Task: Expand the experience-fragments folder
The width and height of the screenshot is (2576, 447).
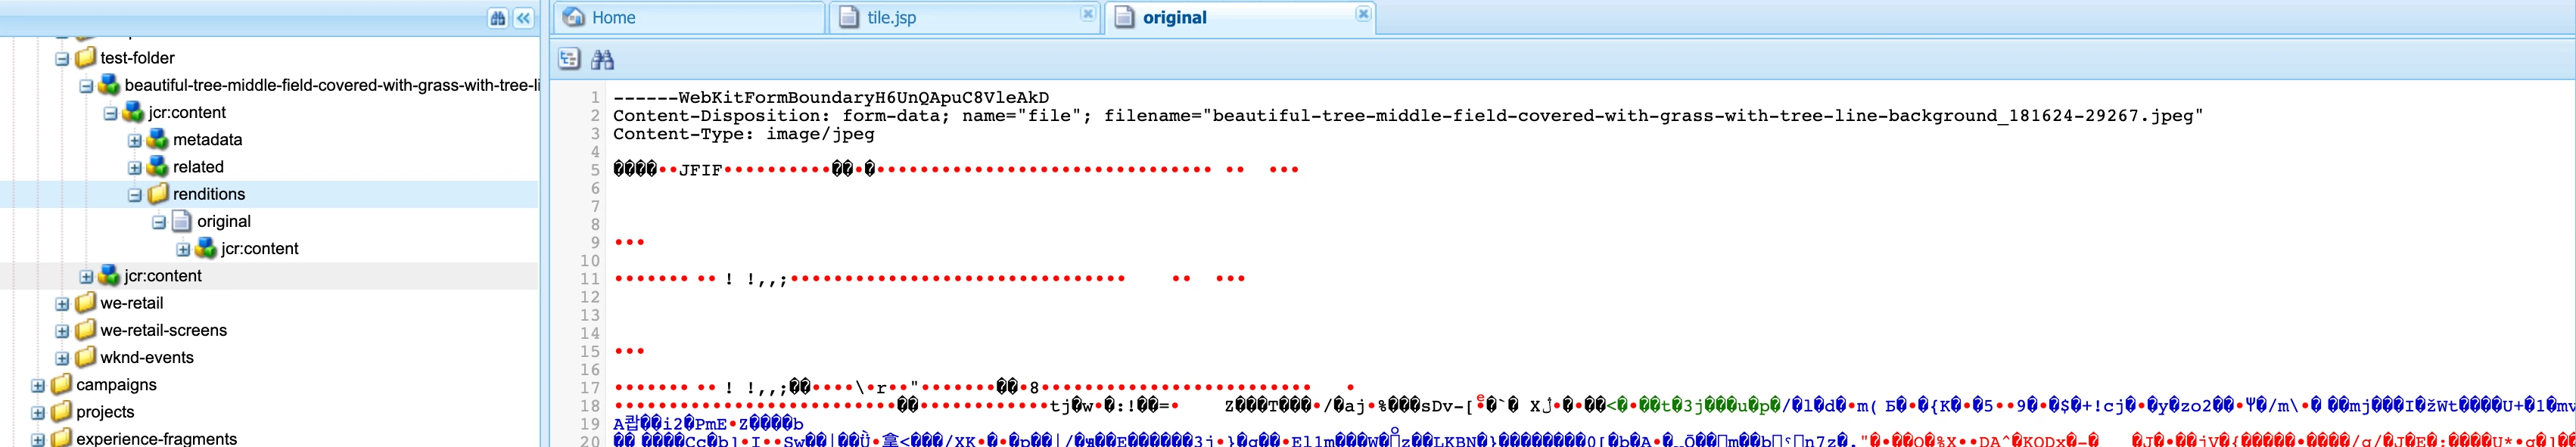Action: tap(38, 439)
